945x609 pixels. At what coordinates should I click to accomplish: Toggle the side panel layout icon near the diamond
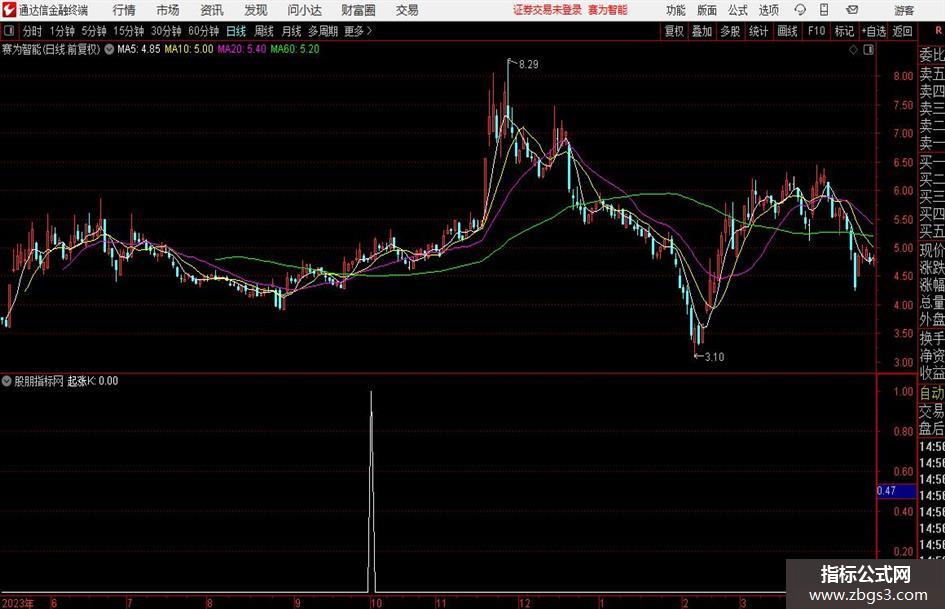[868, 50]
